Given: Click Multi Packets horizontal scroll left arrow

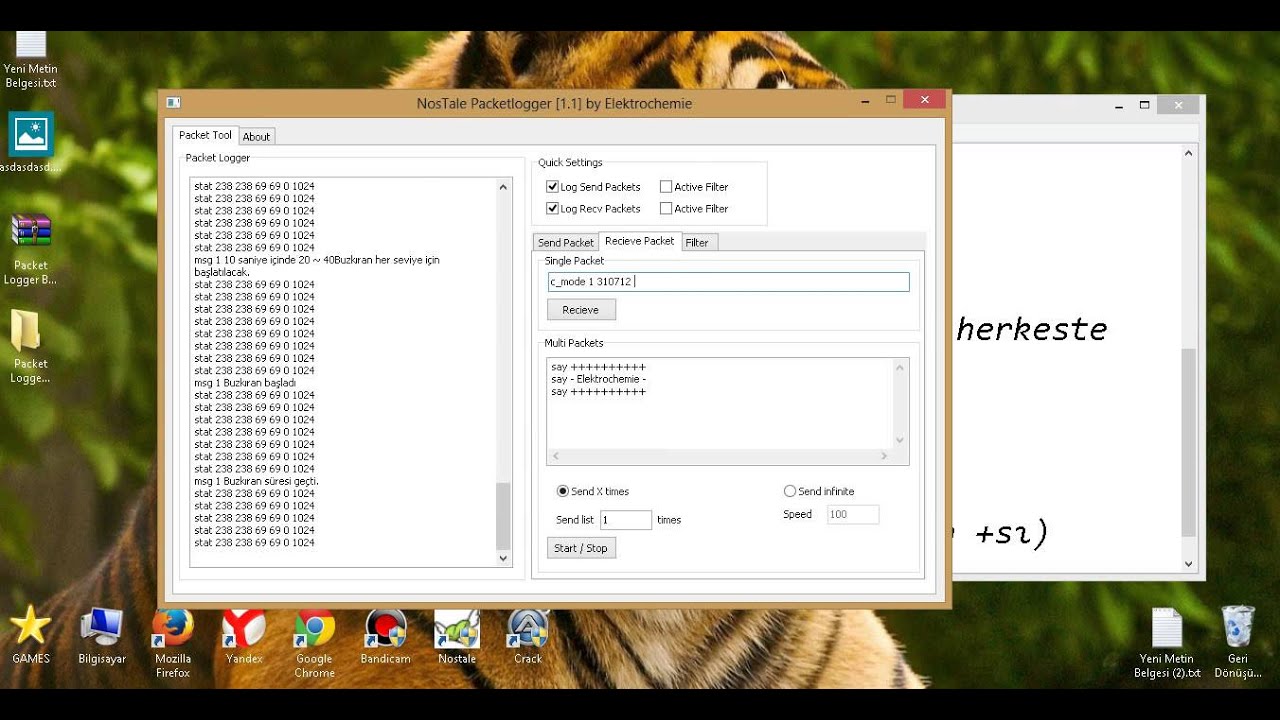Looking at the screenshot, I should click(555, 456).
